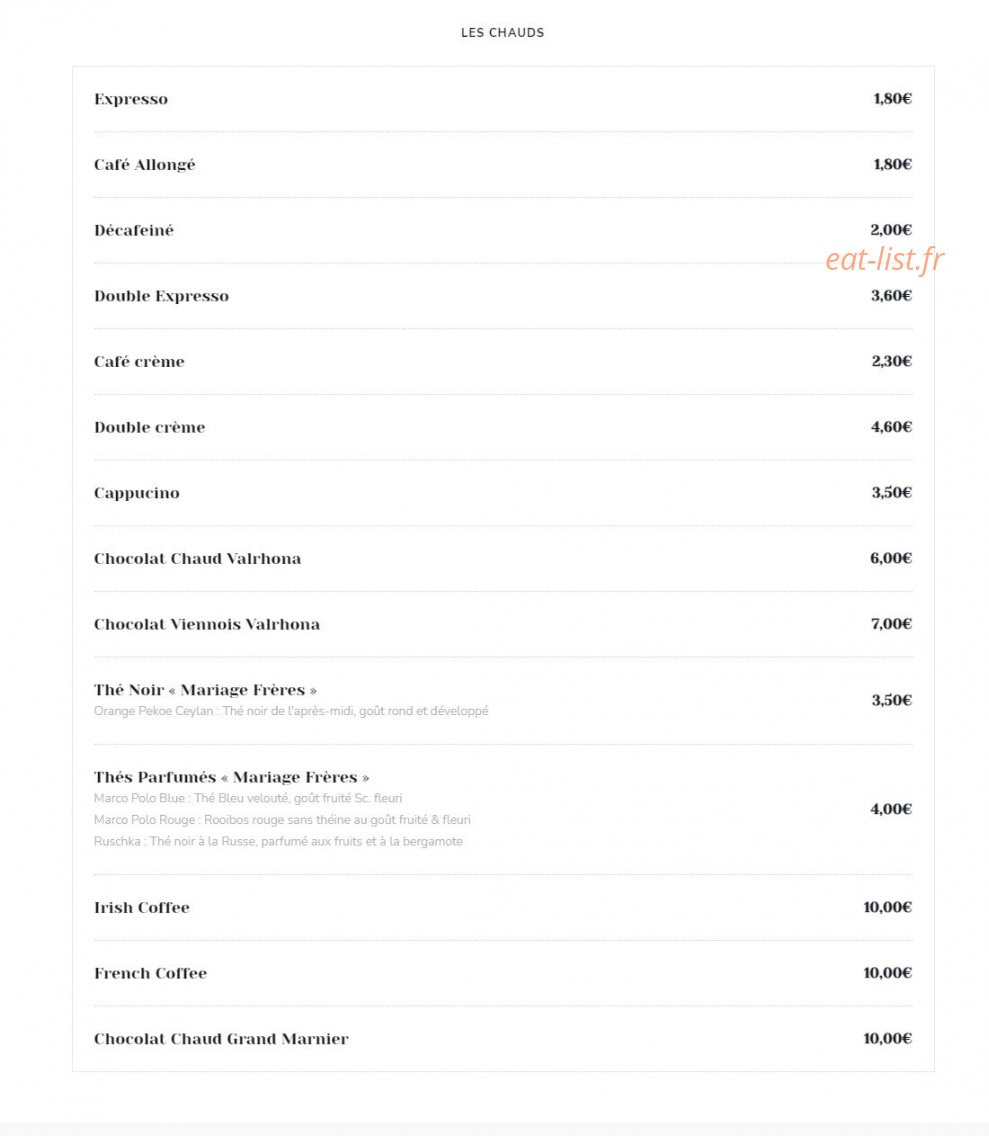Click the Décafeiné item name
This screenshot has height=1136, width=989.
[x=133, y=230]
